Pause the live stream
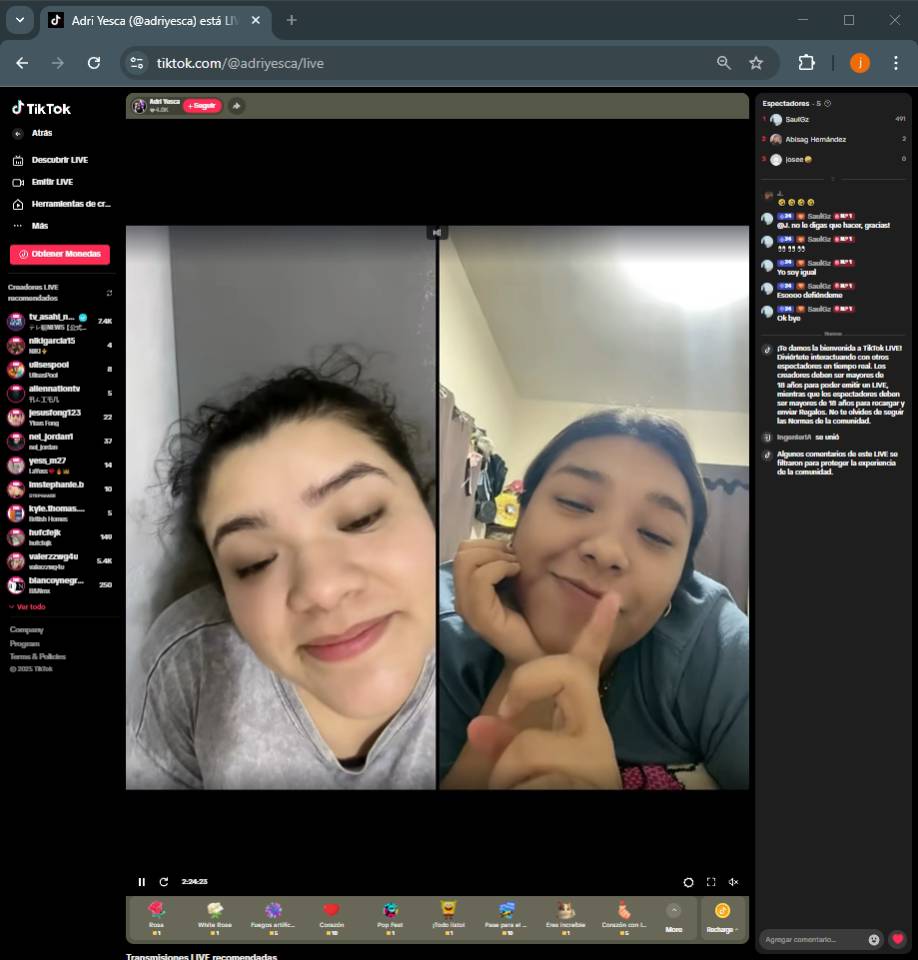This screenshot has width=918, height=960. click(x=142, y=882)
